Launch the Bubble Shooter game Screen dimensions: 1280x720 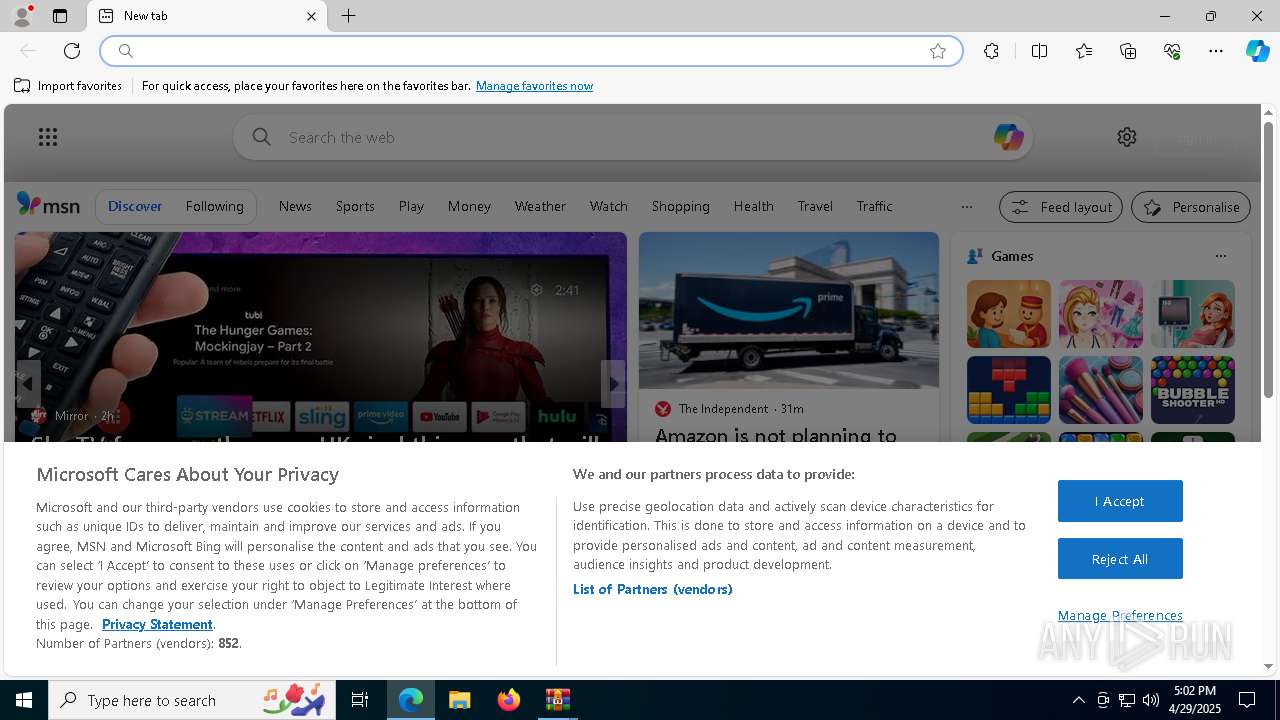coord(1192,390)
